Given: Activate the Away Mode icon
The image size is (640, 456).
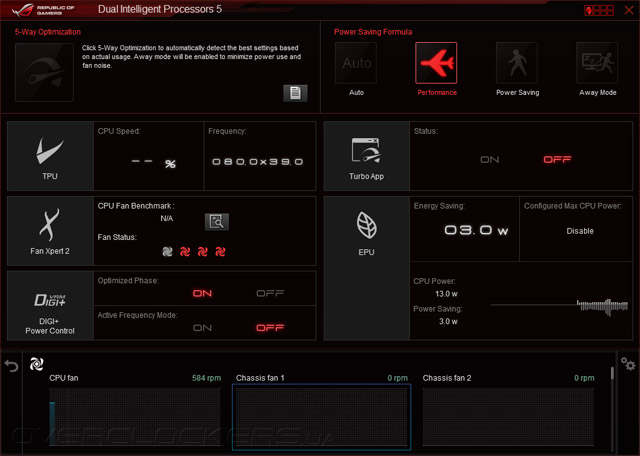Looking at the screenshot, I should coord(597,63).
